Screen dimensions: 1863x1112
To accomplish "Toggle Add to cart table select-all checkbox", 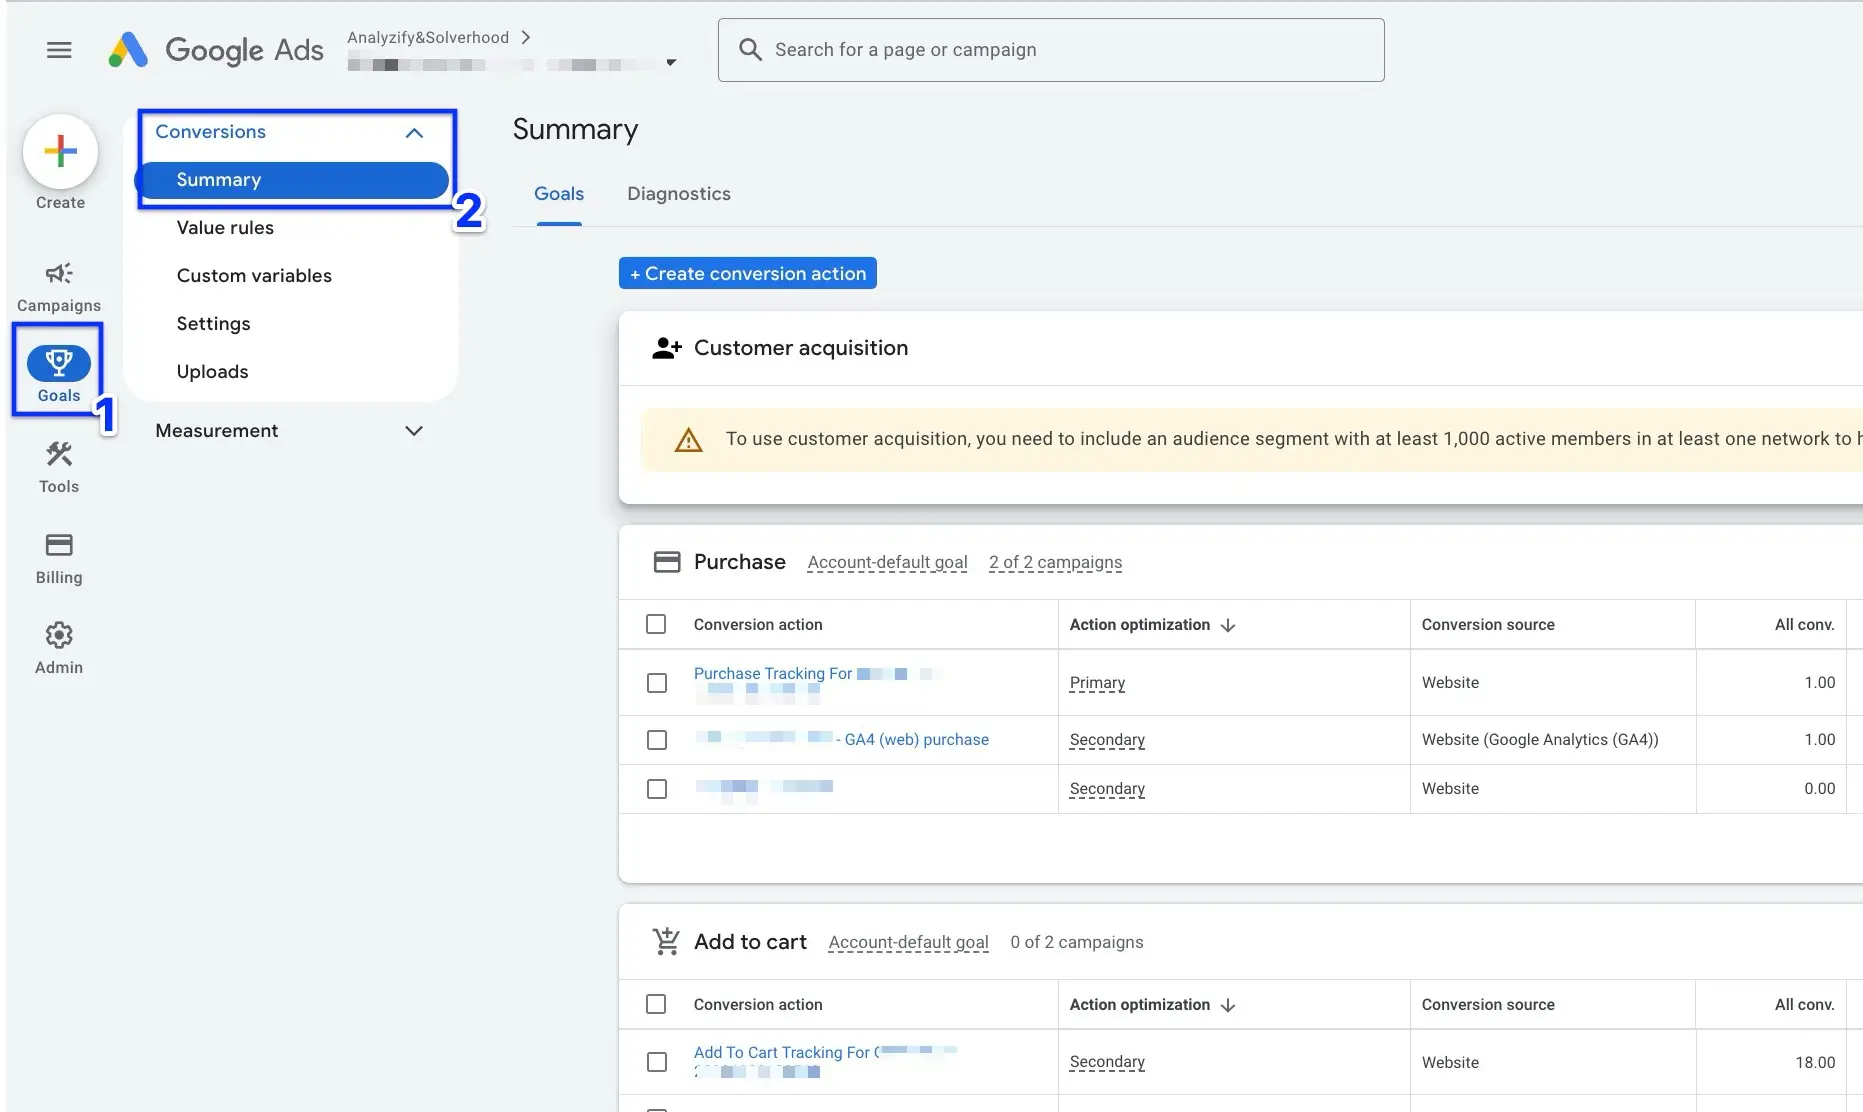I will click(x=656, y=1004).
